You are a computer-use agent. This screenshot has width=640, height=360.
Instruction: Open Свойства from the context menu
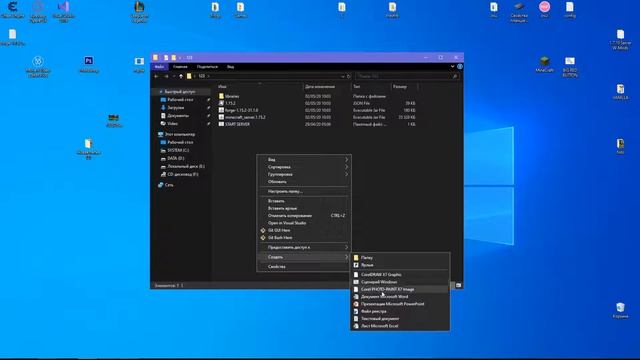(x=304, y=267)
